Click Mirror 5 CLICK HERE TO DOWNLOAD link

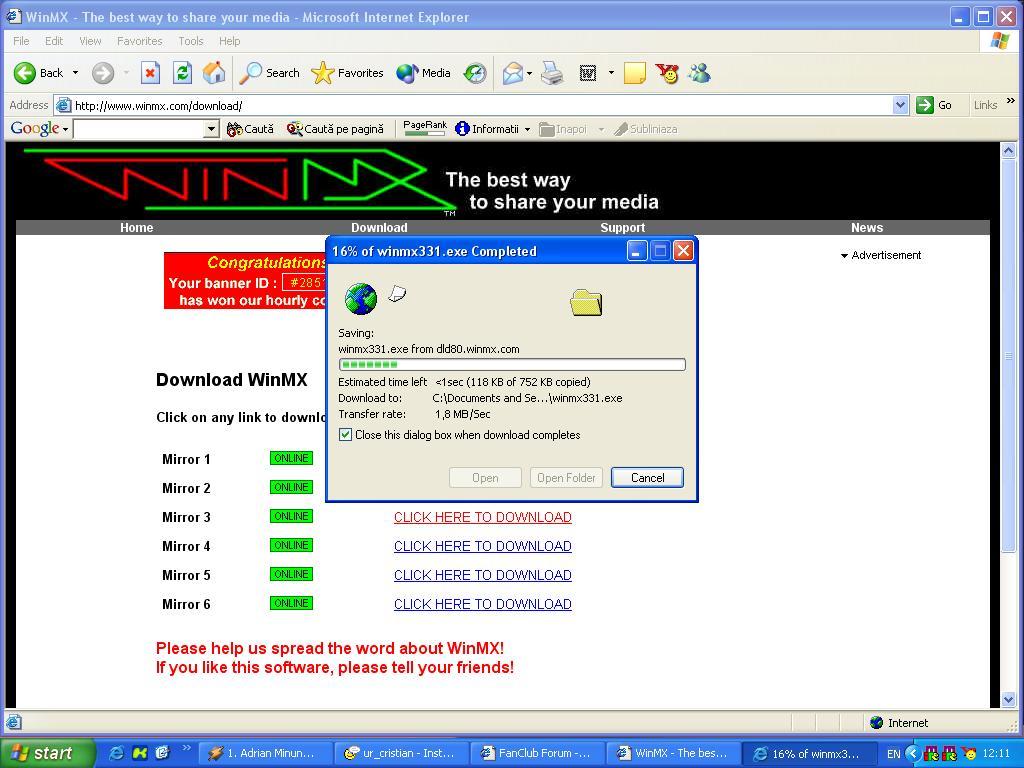tap(483, 575)
